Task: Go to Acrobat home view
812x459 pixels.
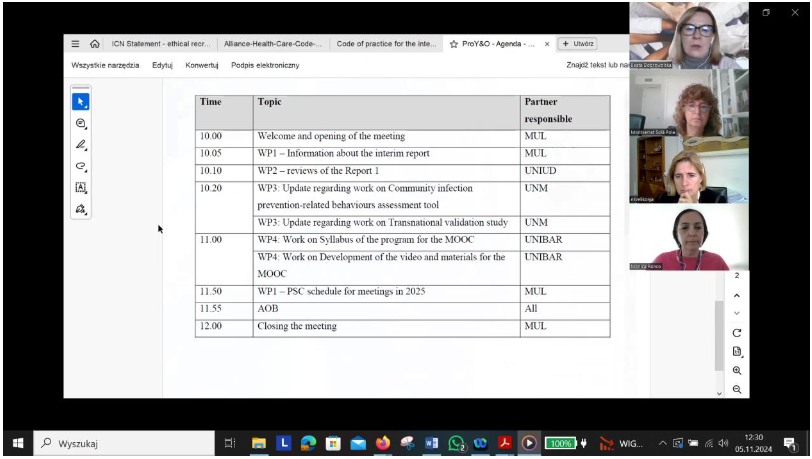Action: 94,44
